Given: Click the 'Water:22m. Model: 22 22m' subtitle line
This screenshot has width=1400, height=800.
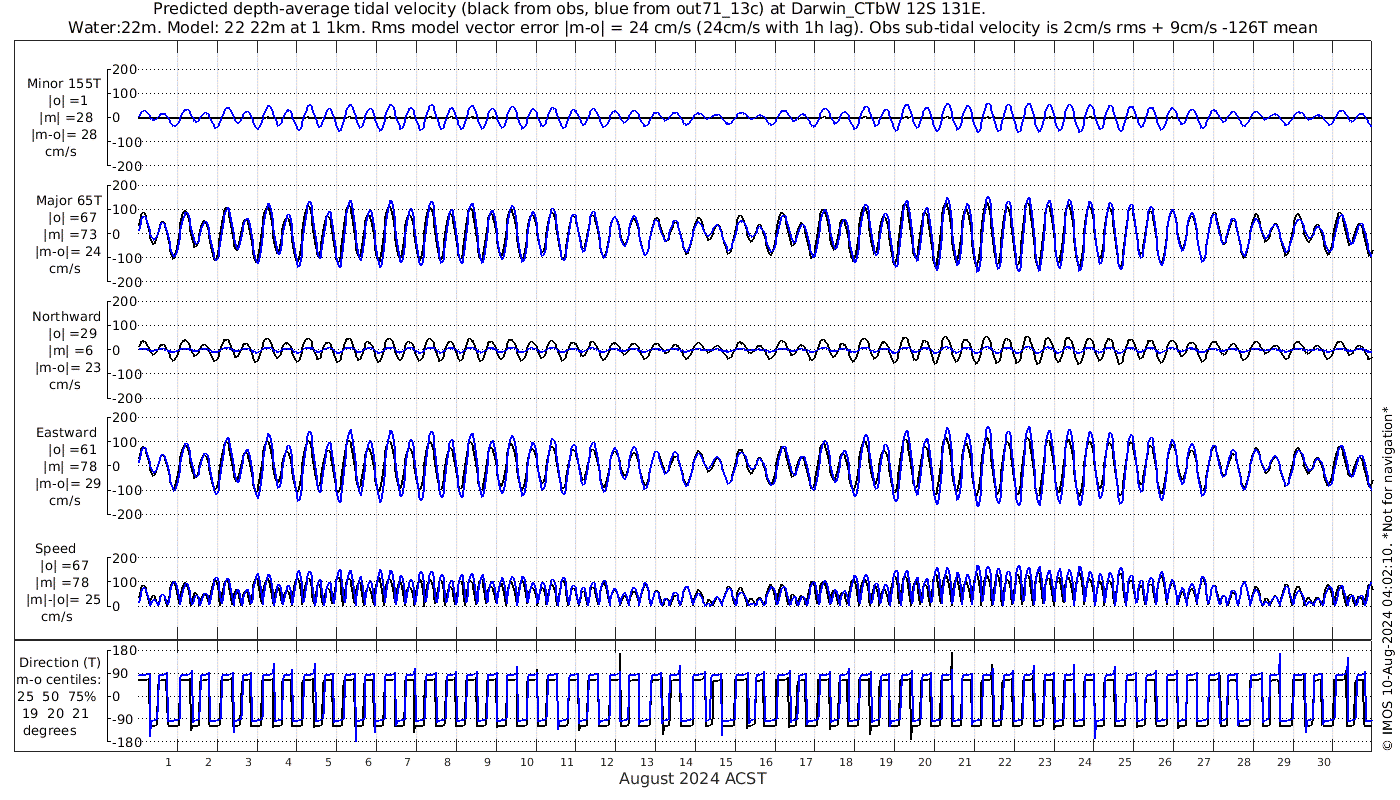Looking at the screenshot, I should [x=692, y=27].
